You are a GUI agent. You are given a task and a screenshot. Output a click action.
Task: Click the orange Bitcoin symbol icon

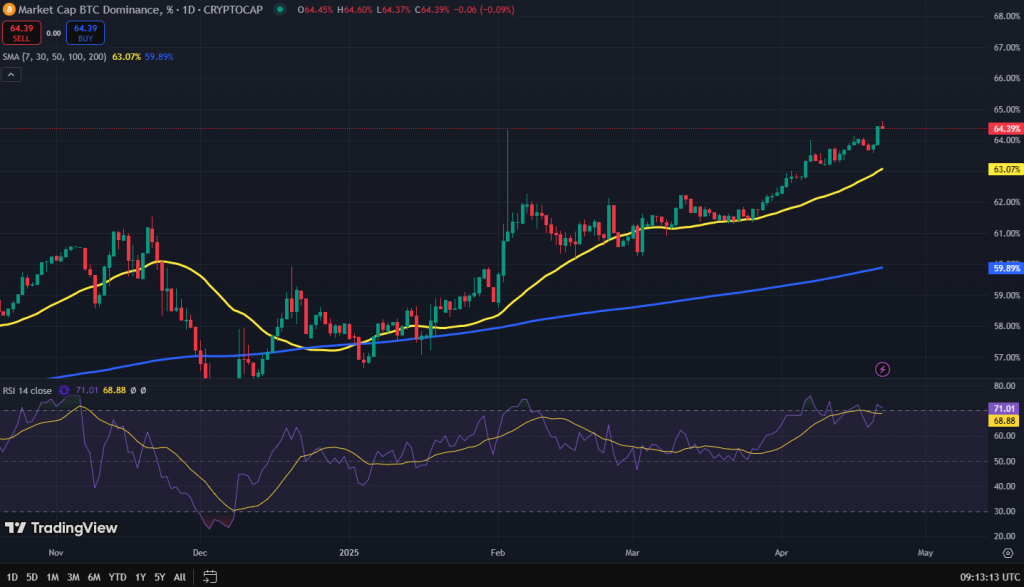tap(9, 10)
